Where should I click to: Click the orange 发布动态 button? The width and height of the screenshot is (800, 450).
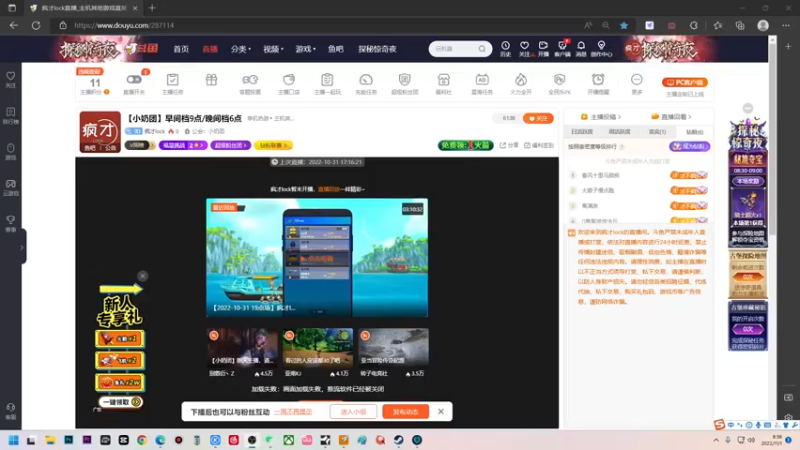tap(406, 412)
